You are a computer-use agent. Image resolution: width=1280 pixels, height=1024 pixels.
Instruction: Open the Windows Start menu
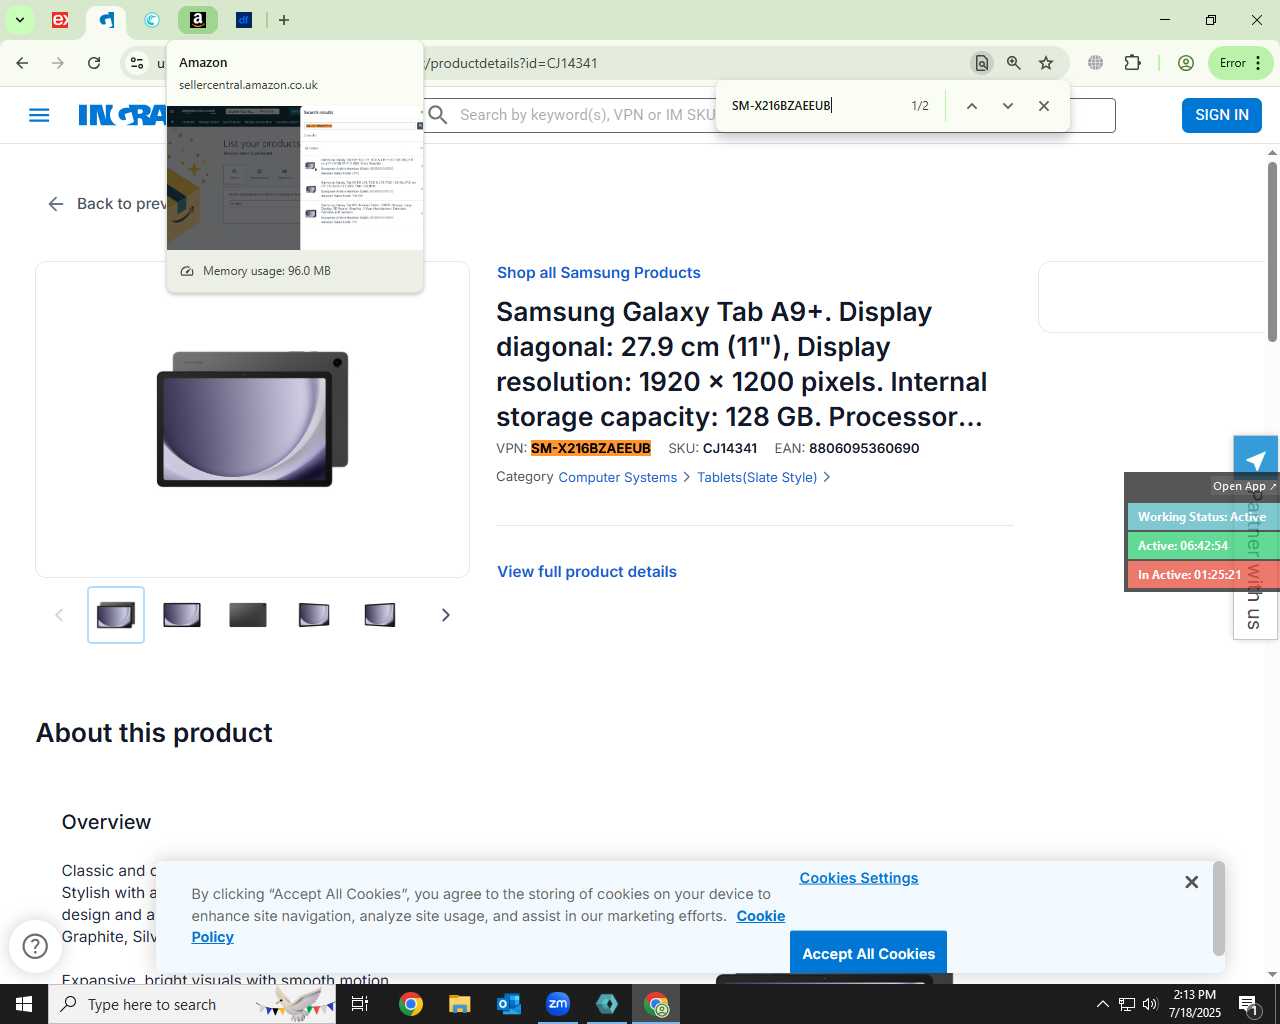tap(24, 1004)
